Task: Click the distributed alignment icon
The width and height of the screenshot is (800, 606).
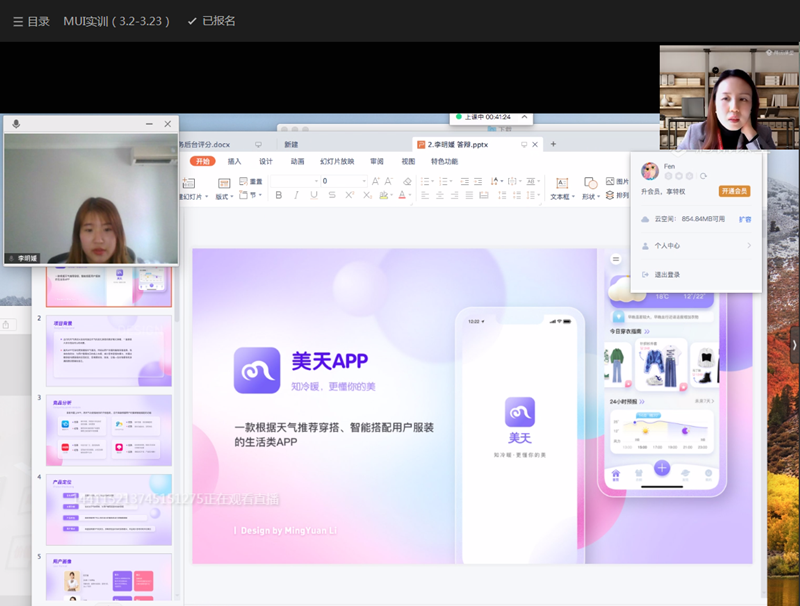Action: click(x=484, y=195)
